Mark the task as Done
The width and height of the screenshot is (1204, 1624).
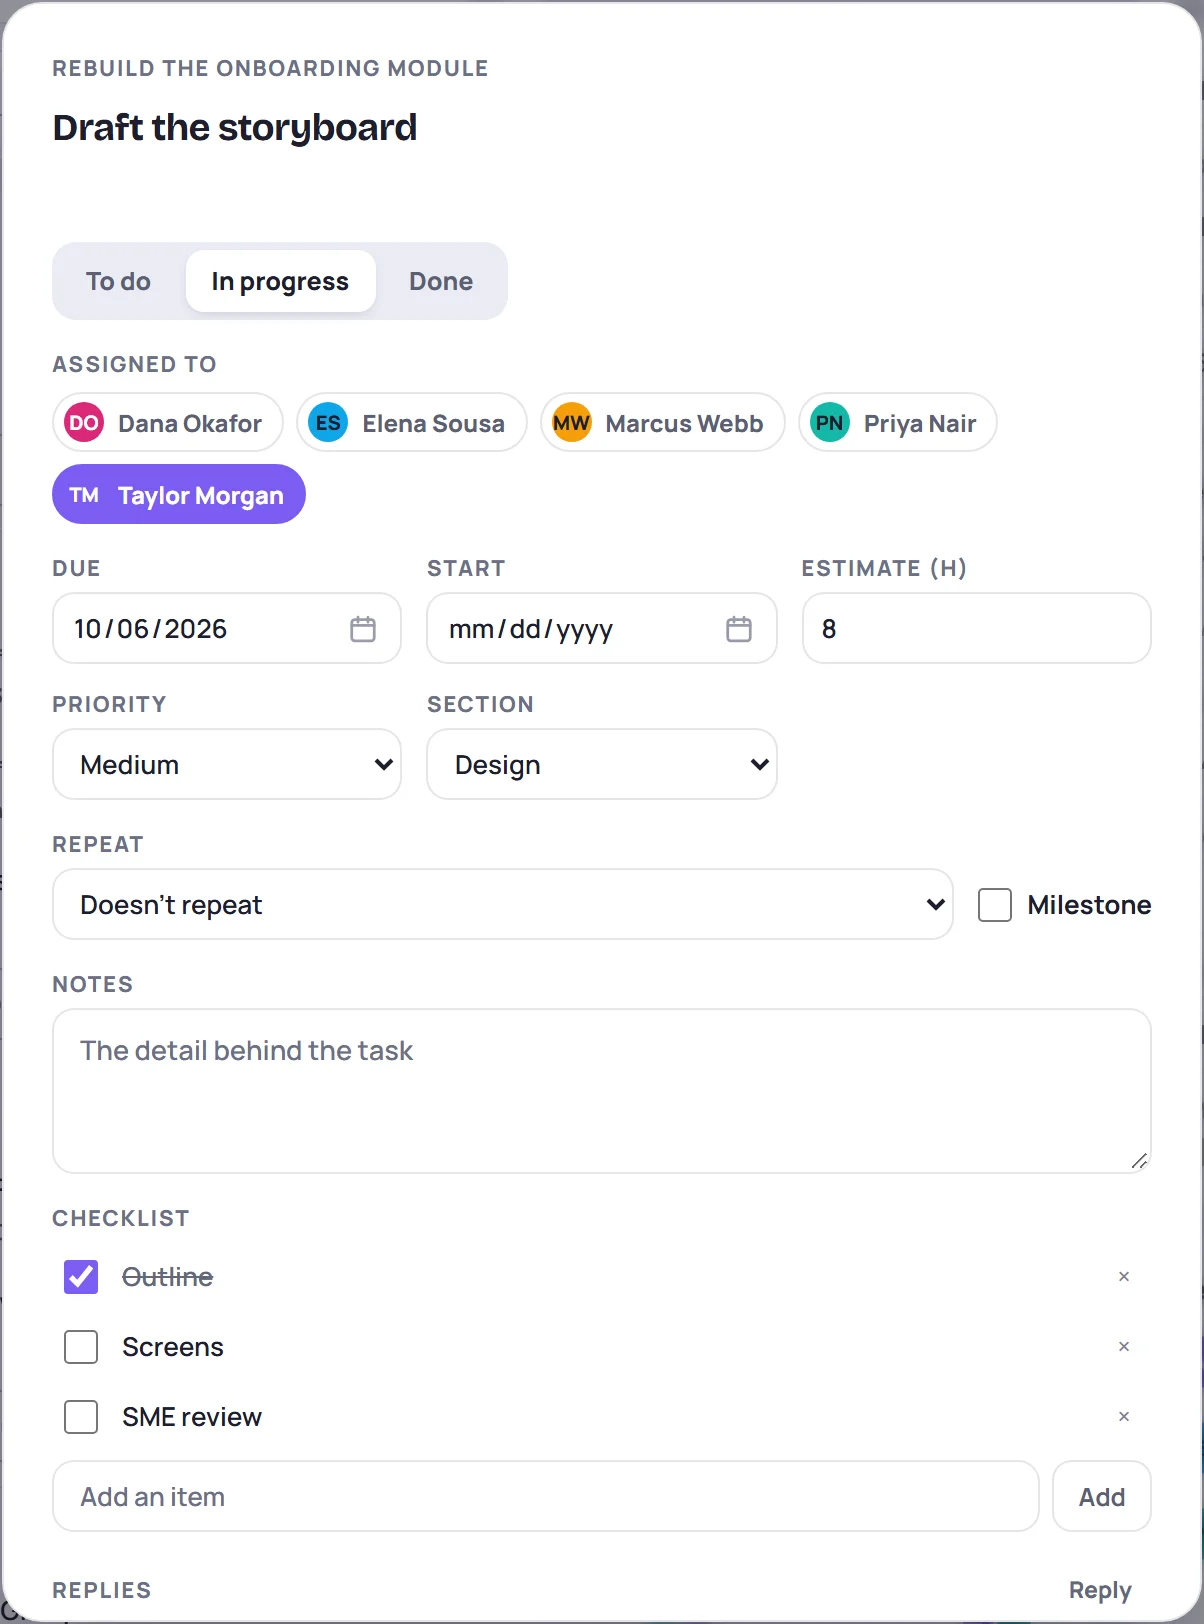coord(441,282)
